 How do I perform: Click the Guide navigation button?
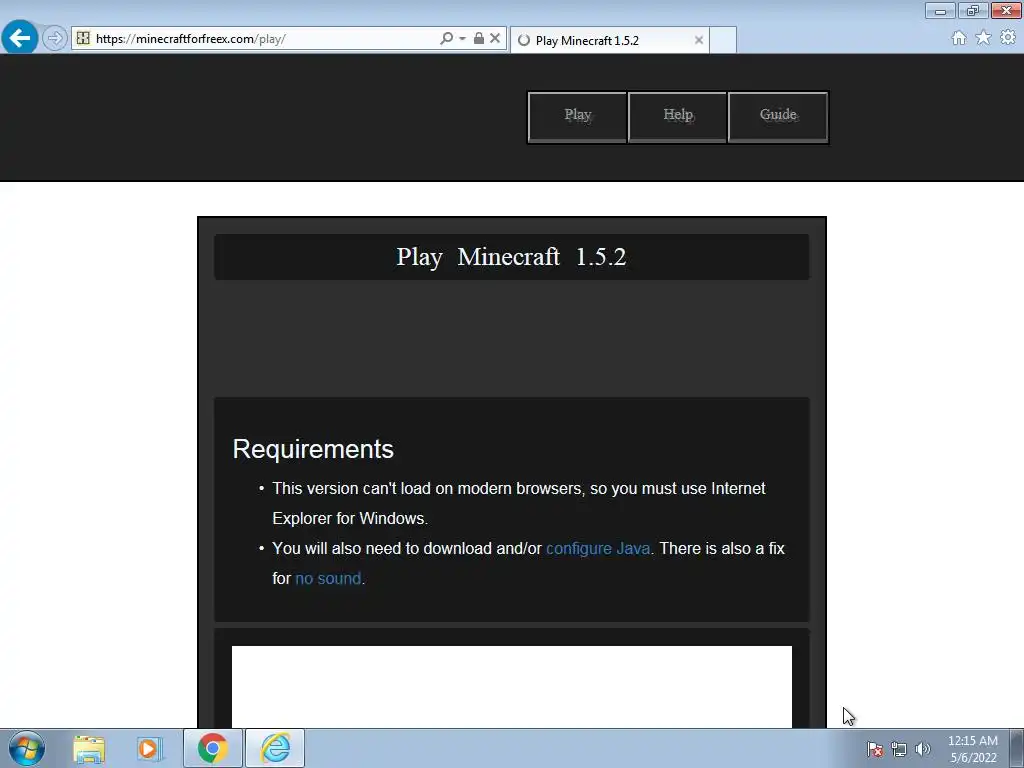pos(778,116)
